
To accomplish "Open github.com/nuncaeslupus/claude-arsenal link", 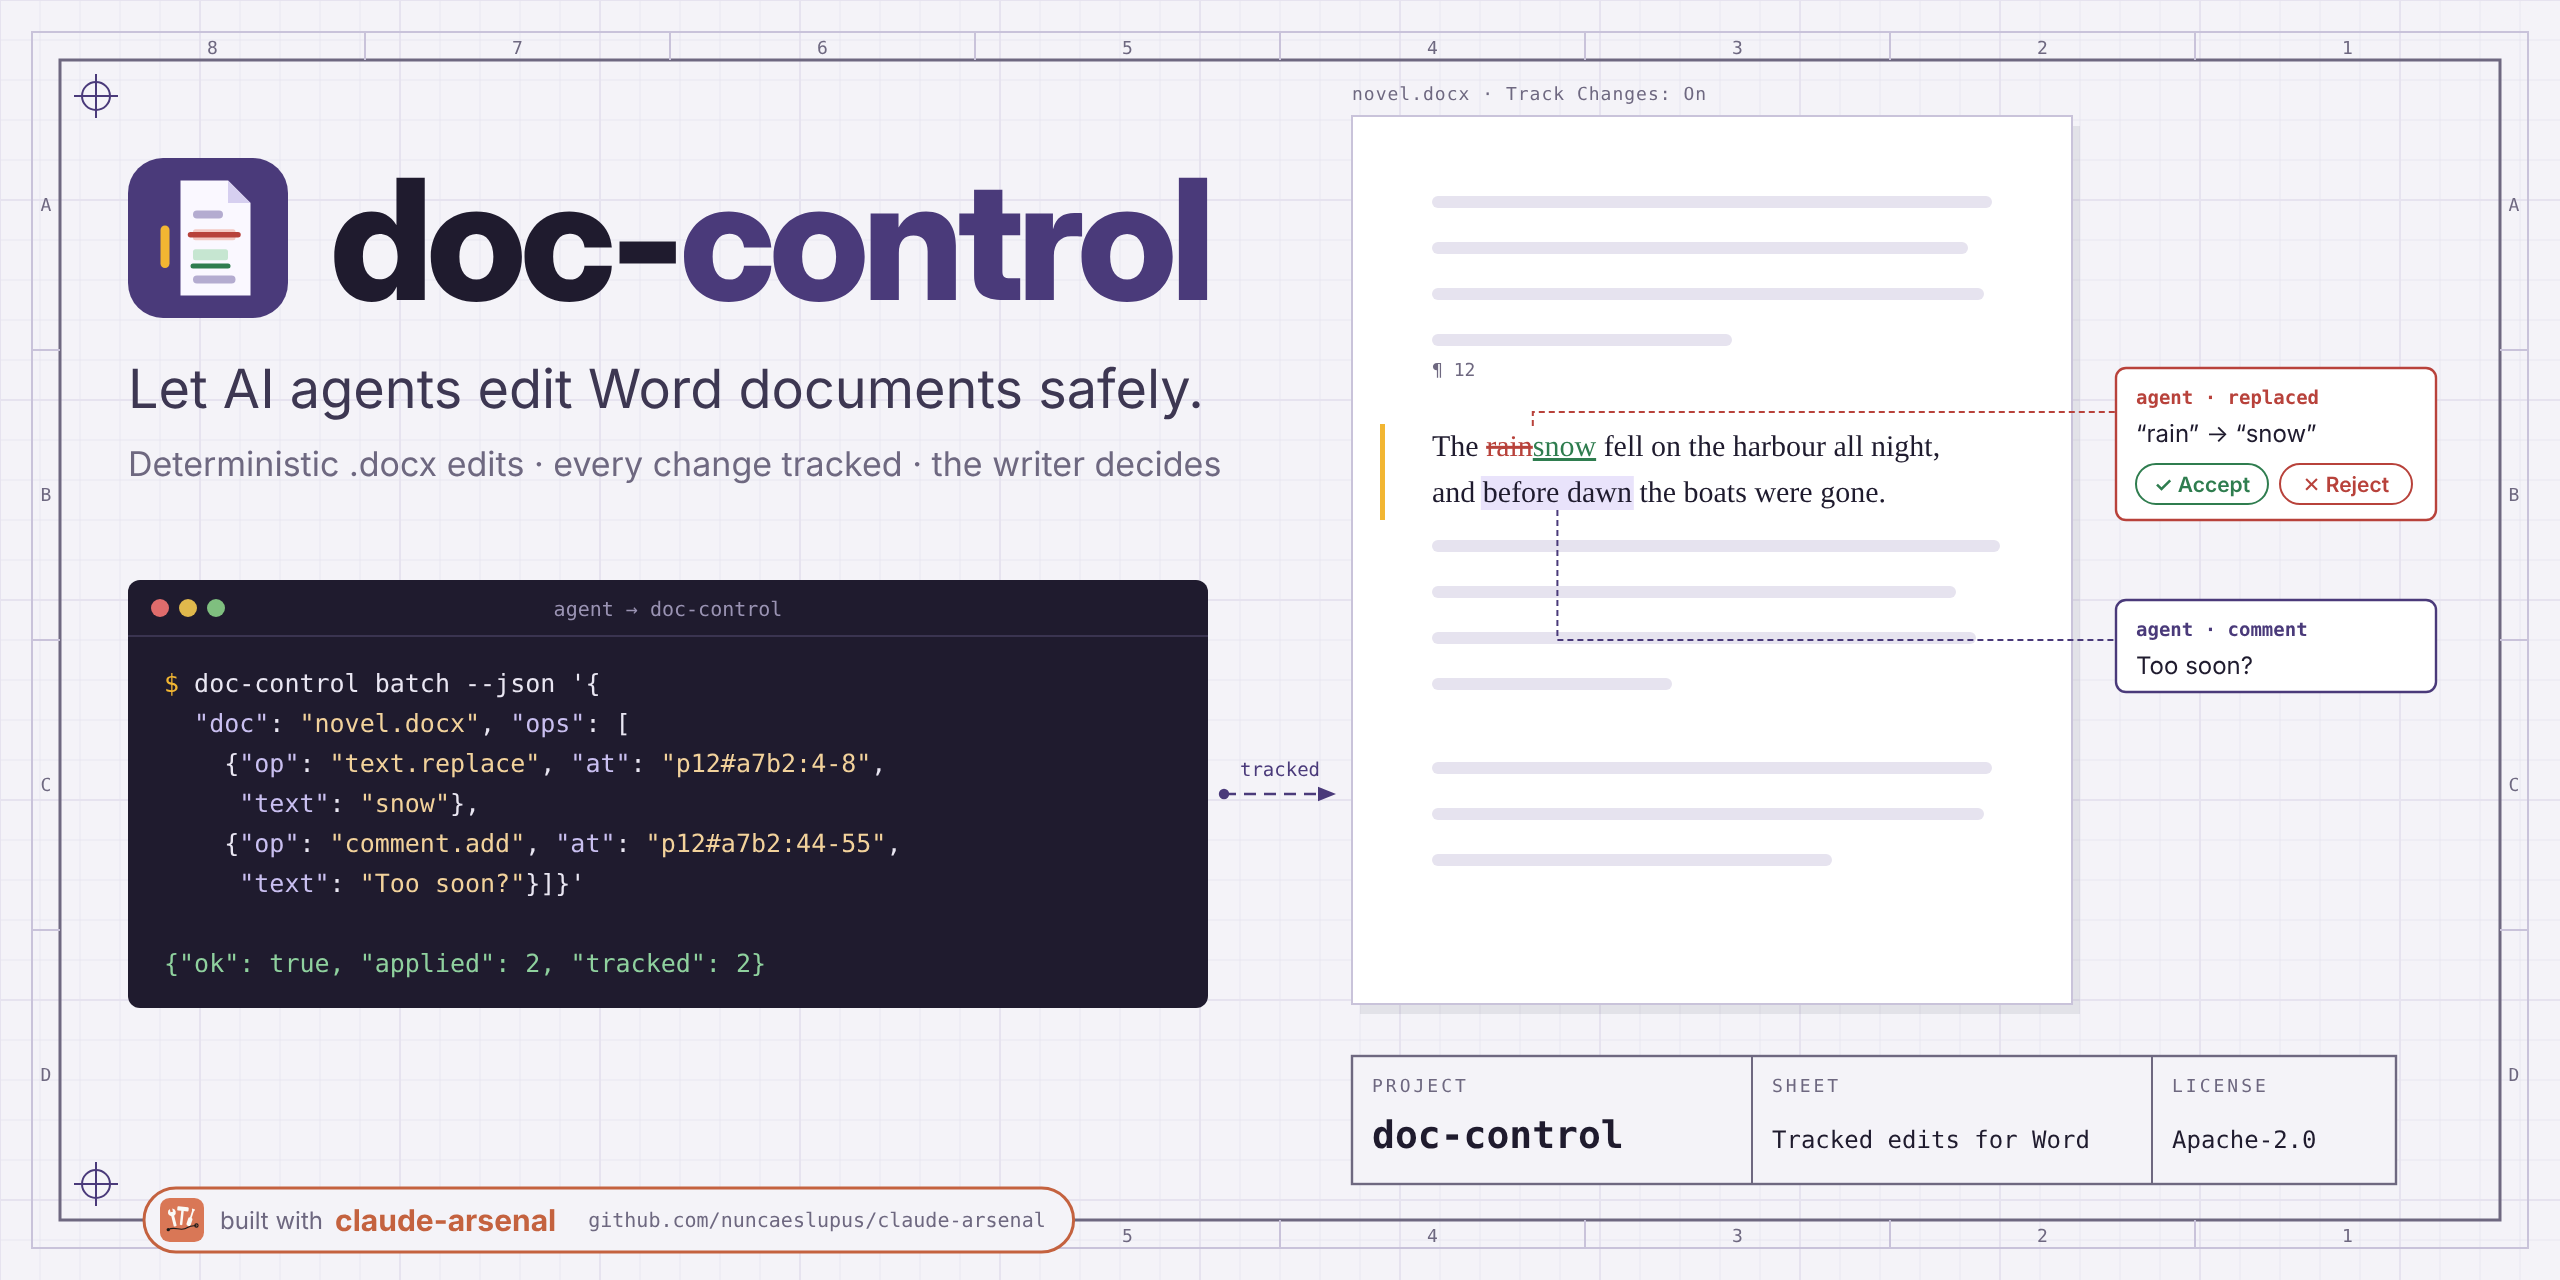I will [x=816, y=1220].
